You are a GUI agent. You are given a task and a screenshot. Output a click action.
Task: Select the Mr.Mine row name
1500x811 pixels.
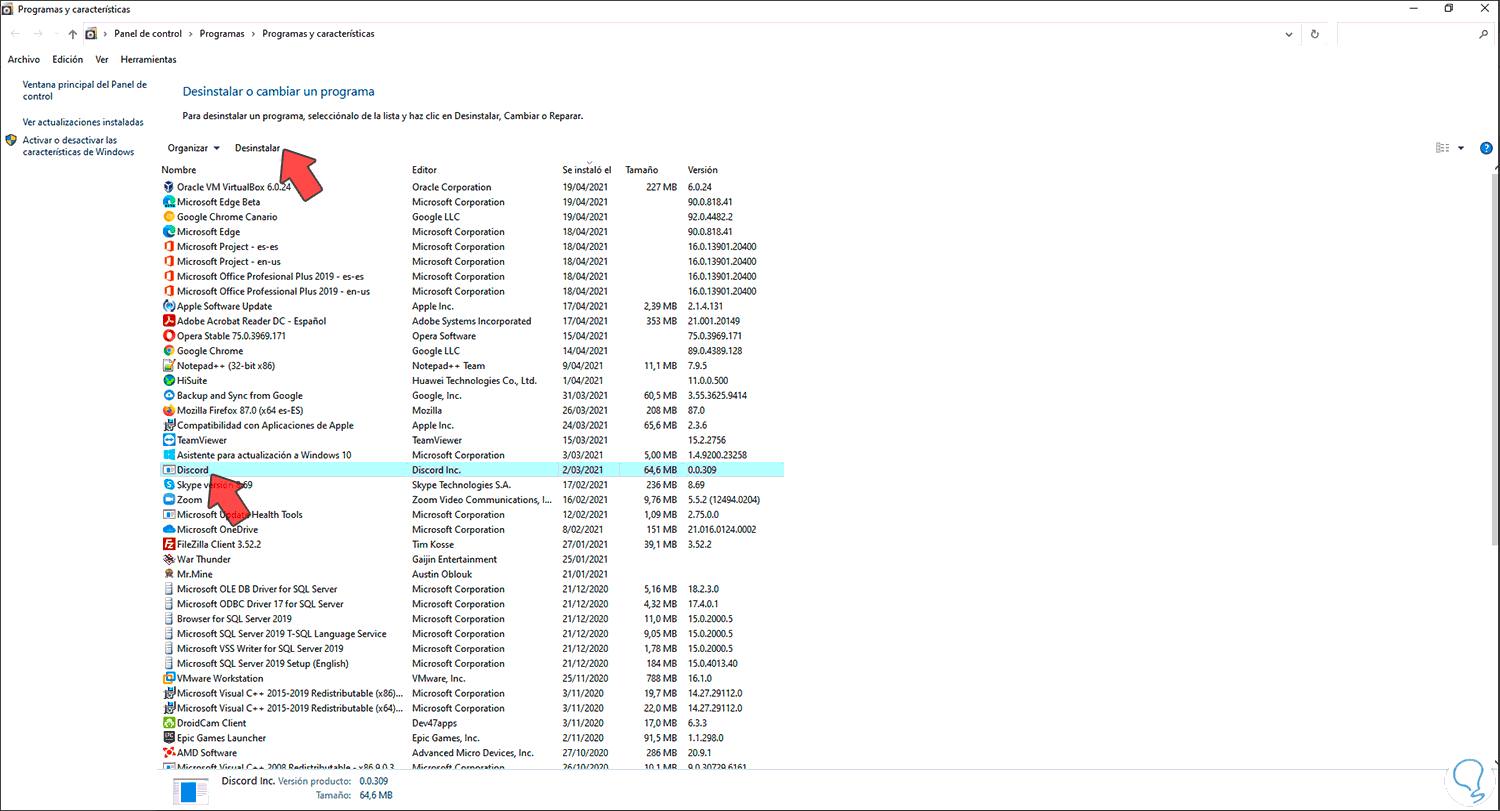pyautogui.click(x=195, y=574)
